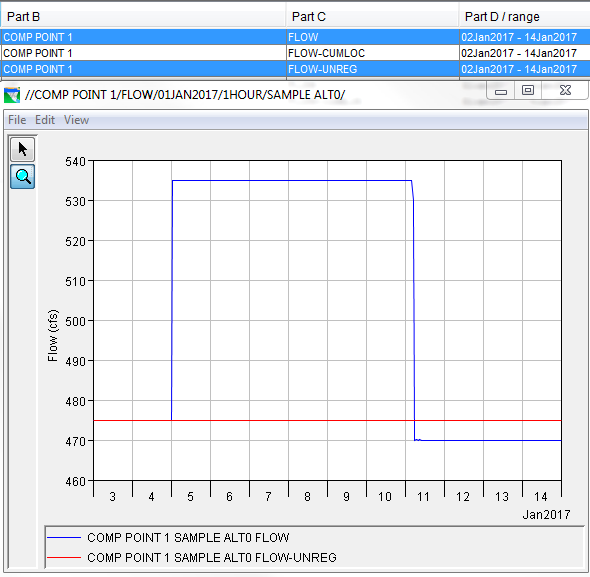Maximize the plot window

pos(528,90)
